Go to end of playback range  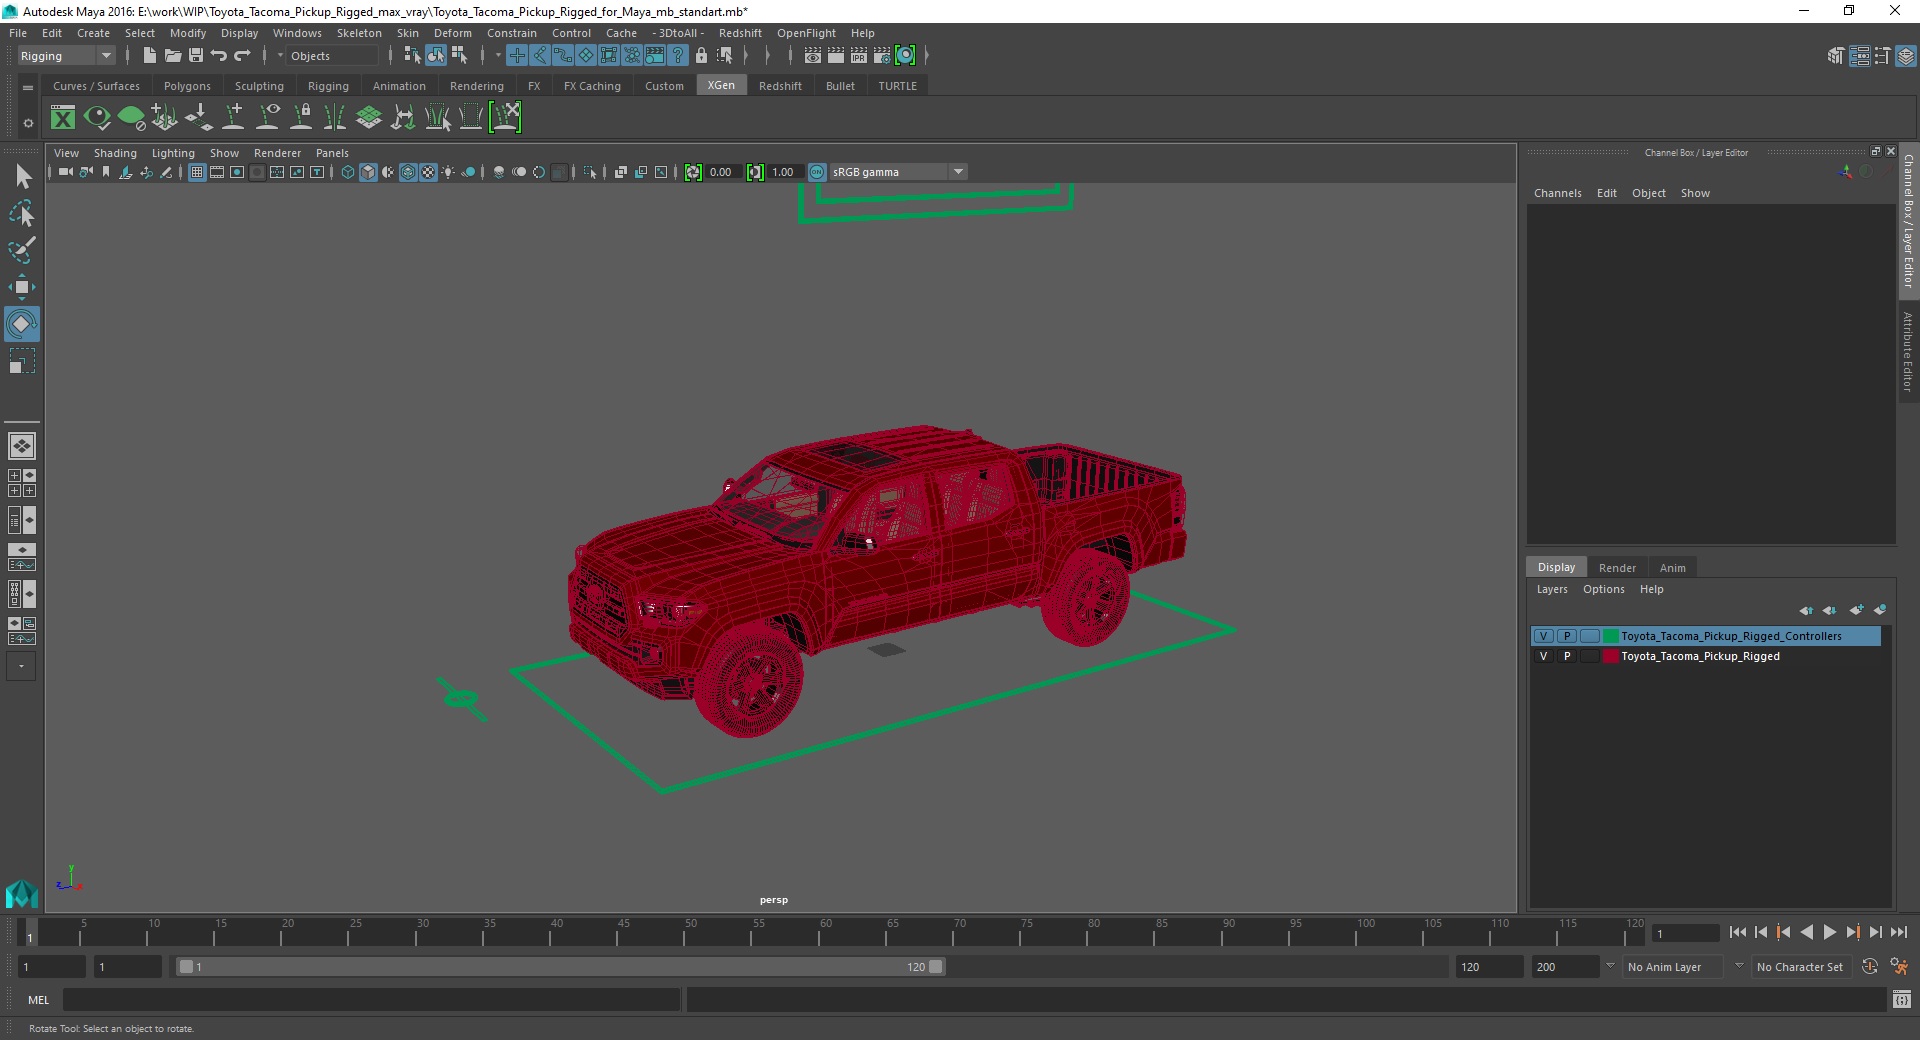point(1899,932)
